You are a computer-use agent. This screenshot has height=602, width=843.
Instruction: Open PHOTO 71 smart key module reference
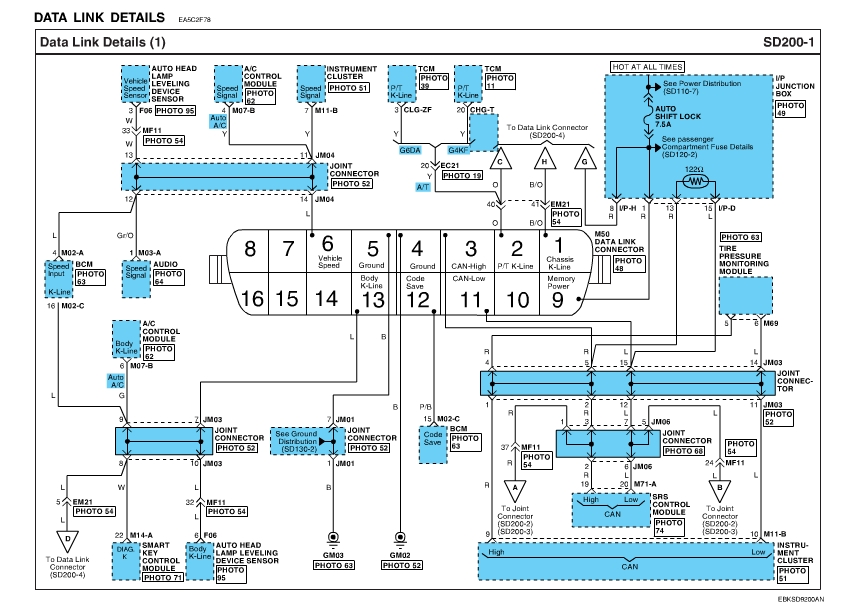164,578
